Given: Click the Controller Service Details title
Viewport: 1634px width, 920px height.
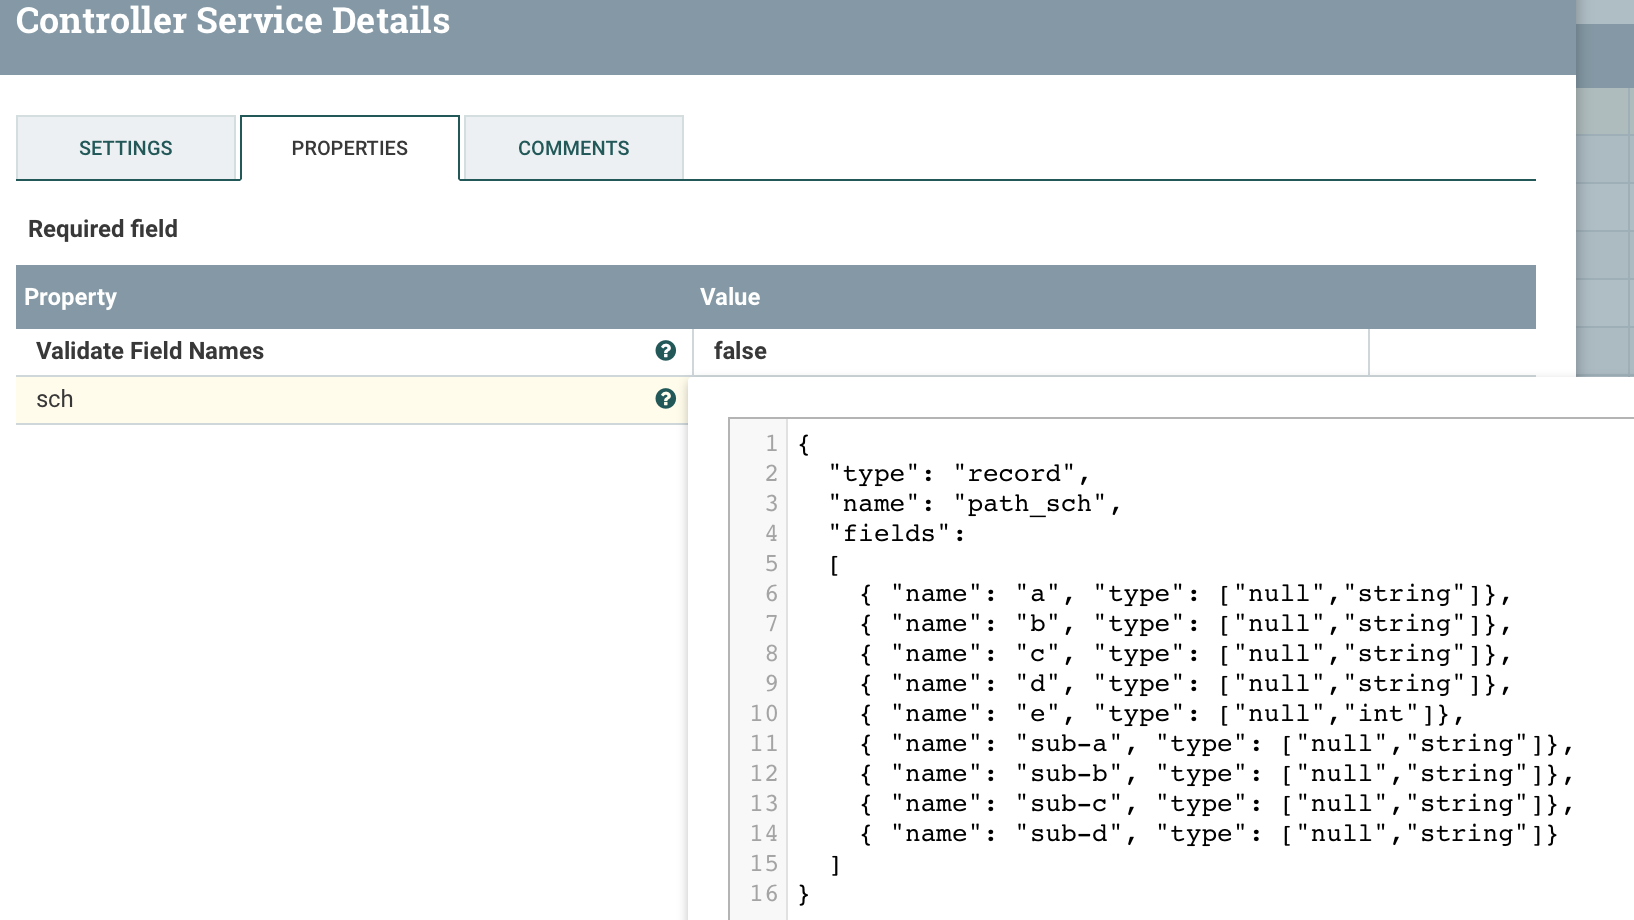Looking at the screenshot, I should coord(233,21).
